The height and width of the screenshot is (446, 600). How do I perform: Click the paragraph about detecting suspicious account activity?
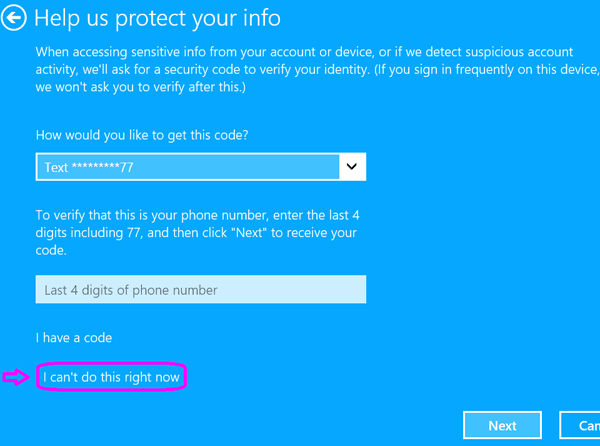[x=318, y=69]
